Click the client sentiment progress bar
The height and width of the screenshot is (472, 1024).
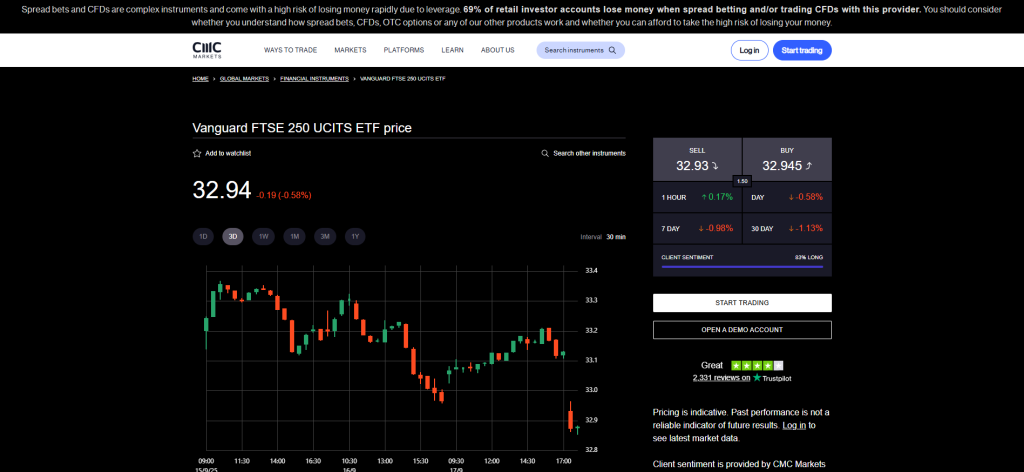tap(742, 266)
